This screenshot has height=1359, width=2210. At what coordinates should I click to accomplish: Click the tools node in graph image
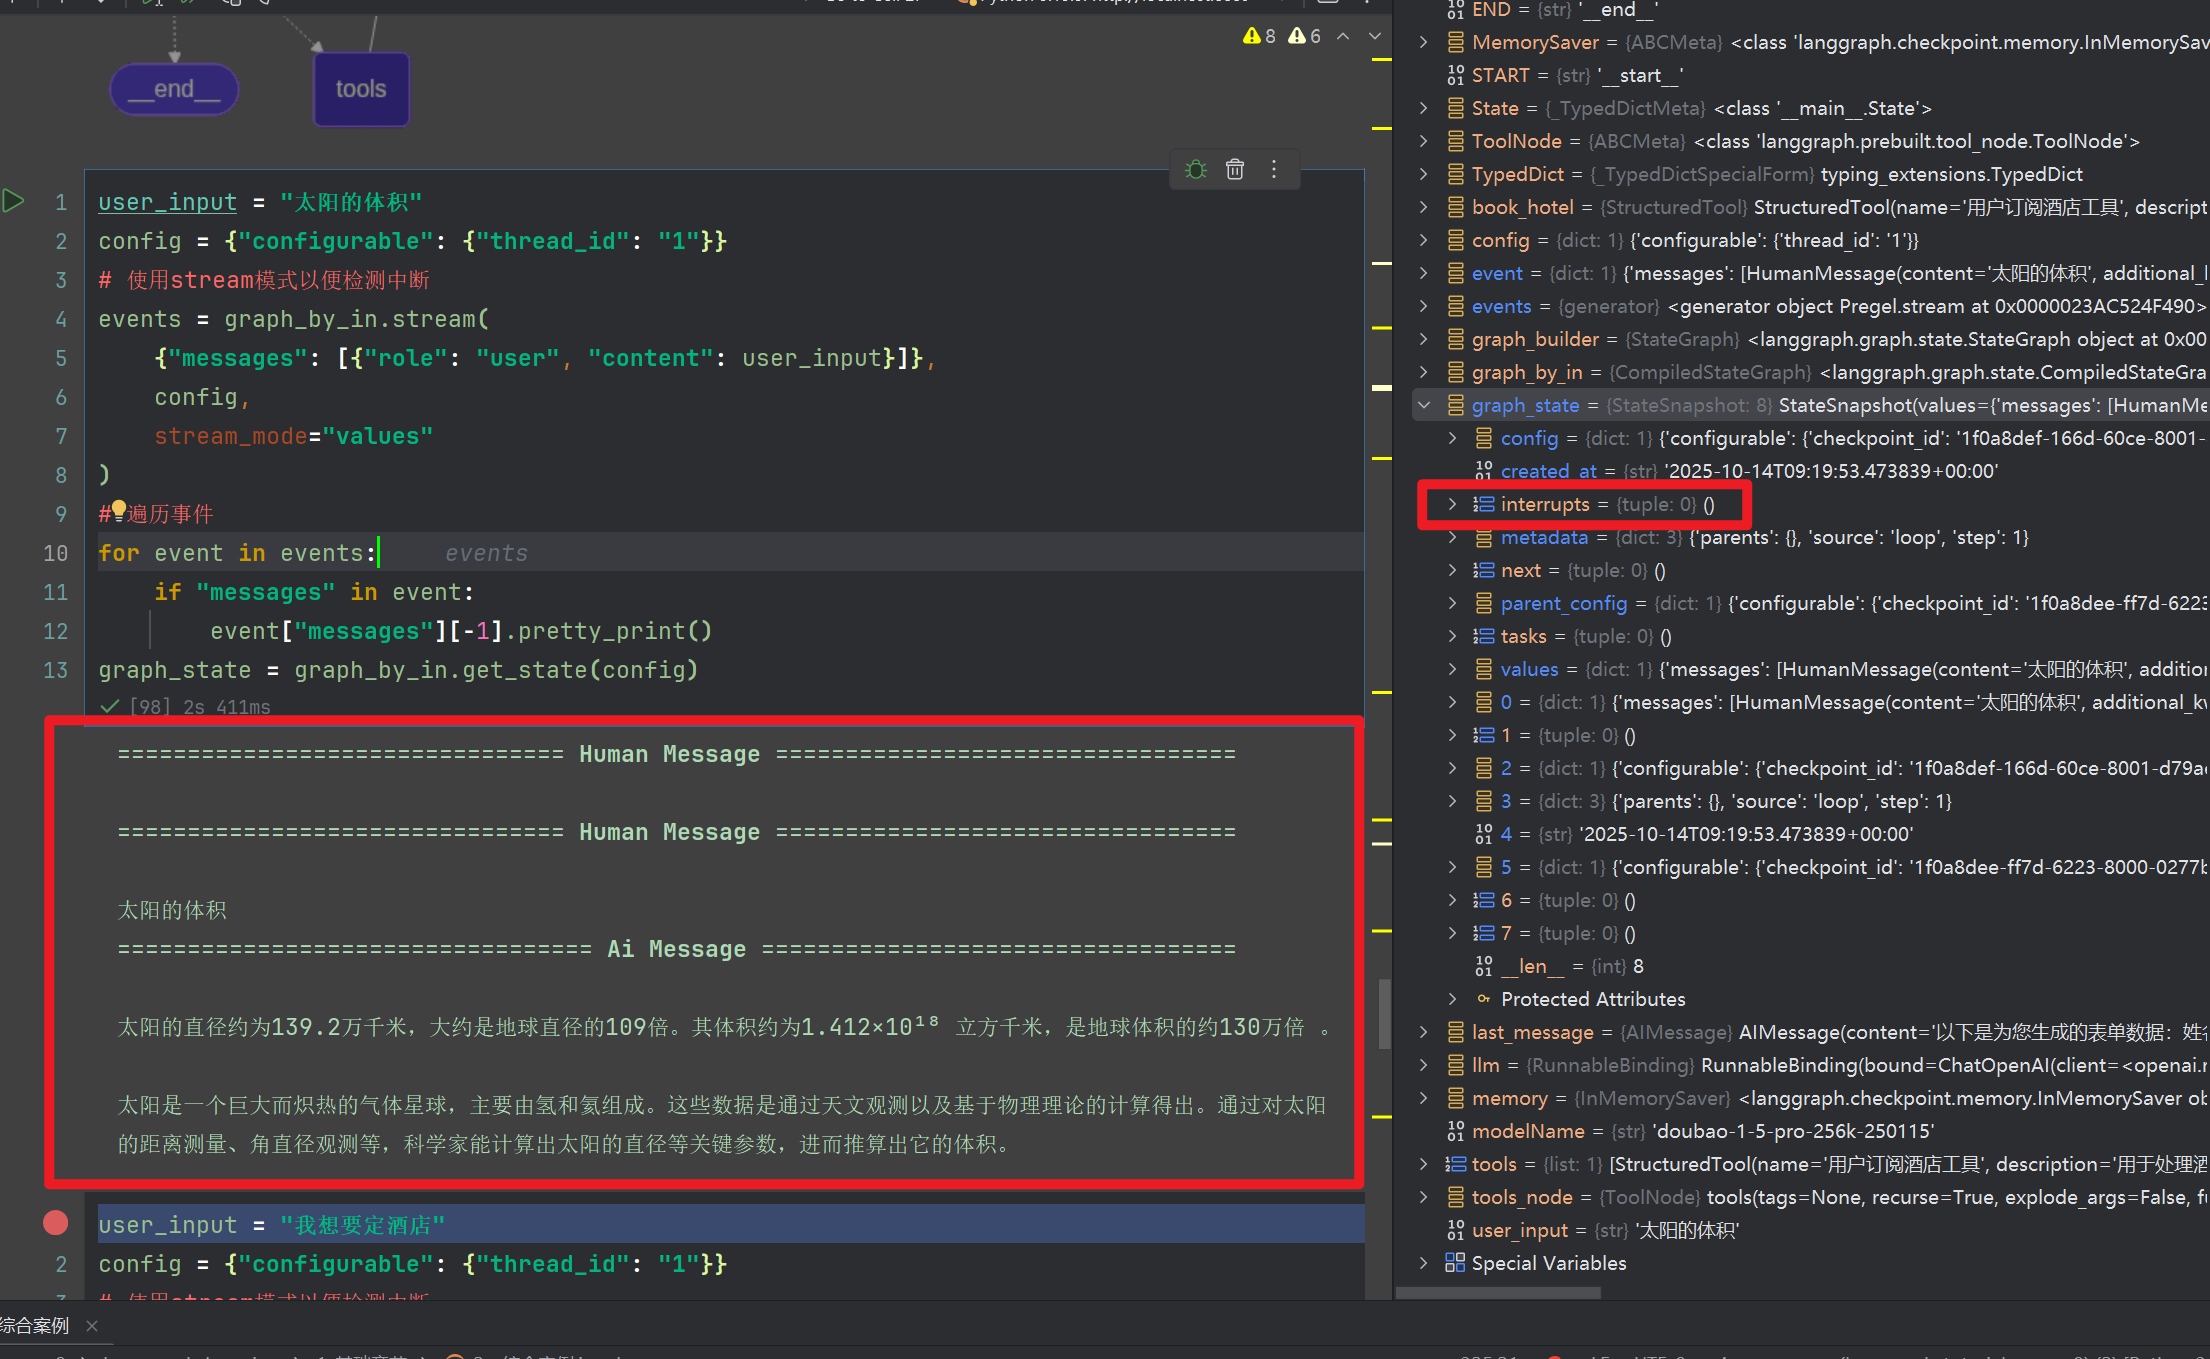coord(361,89)
